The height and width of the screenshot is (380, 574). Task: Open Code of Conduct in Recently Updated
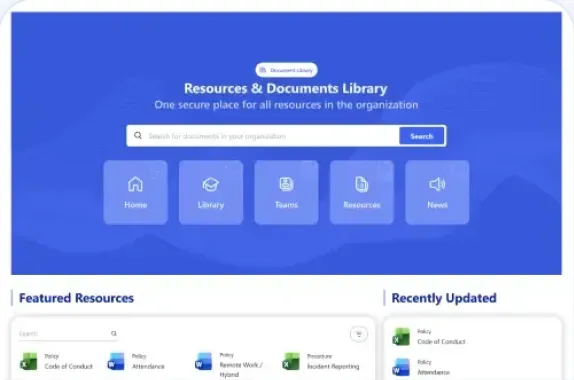point(441,342)
